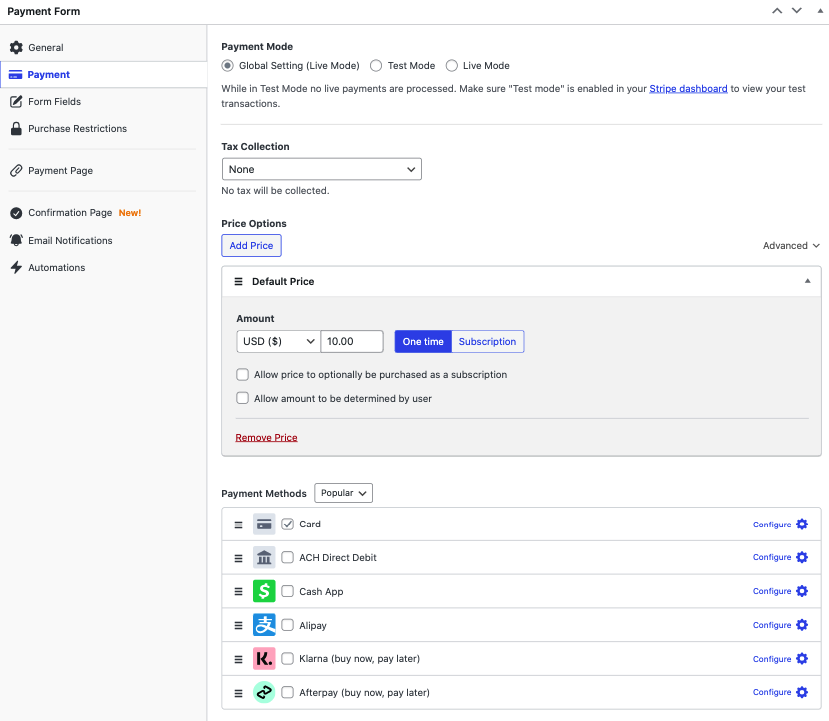Grab the Default Price drag handle icon

238,282
